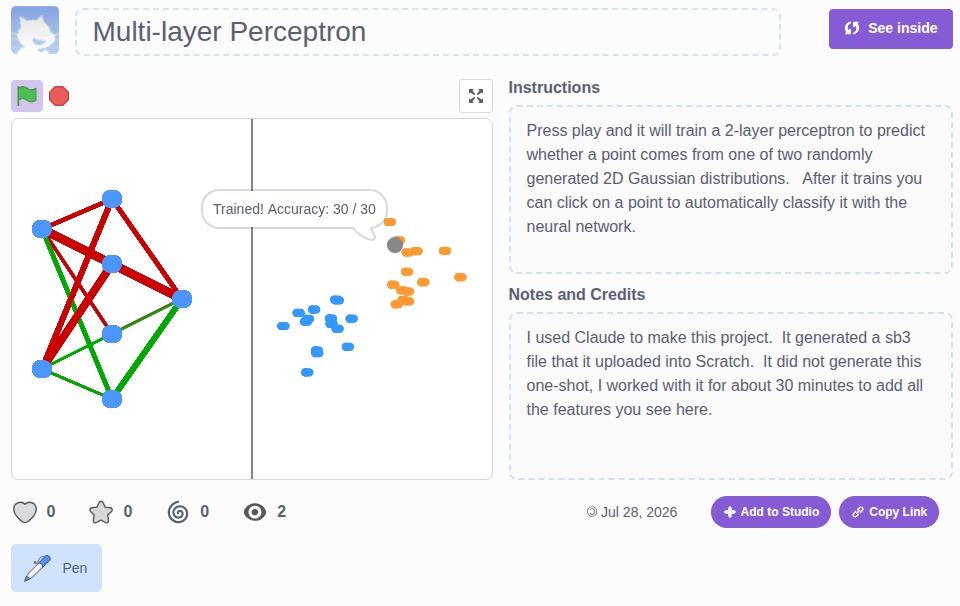Viewport: 960px width, 606px height.
Task: Stop the project with red octagon
Action: click(59, 96)
